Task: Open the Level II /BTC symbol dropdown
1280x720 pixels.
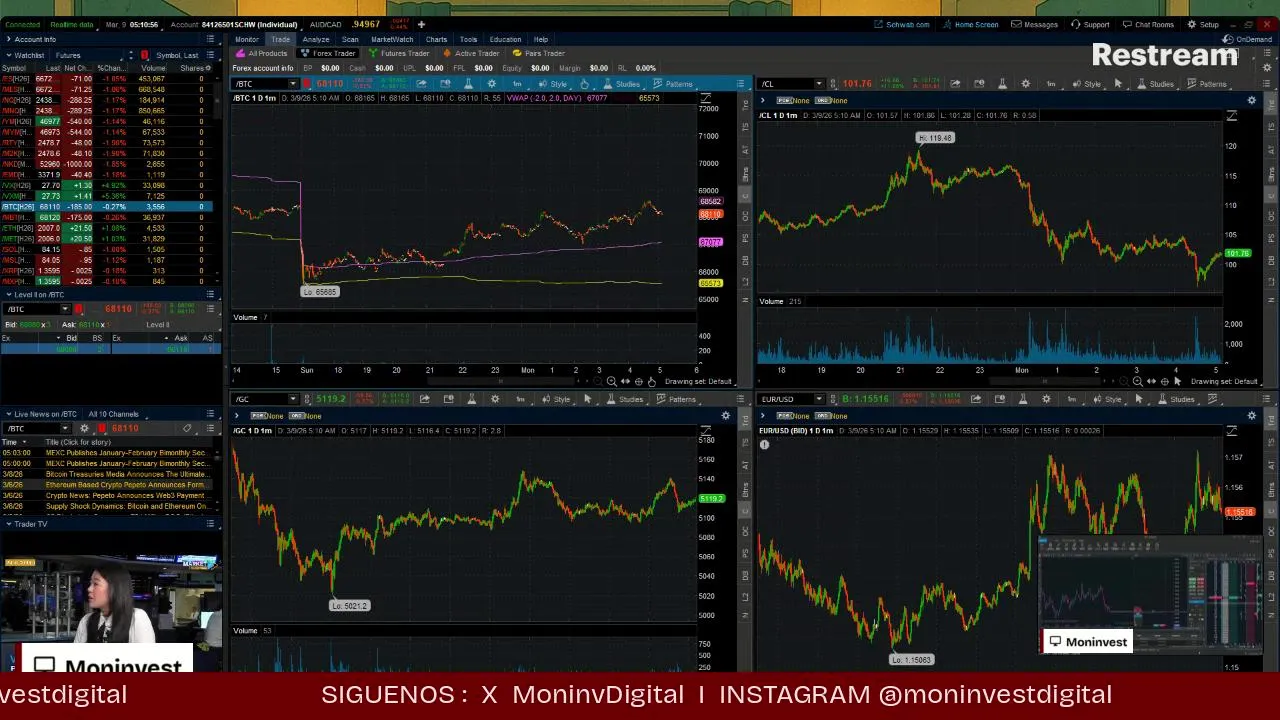Action: (x=65, y=309)
